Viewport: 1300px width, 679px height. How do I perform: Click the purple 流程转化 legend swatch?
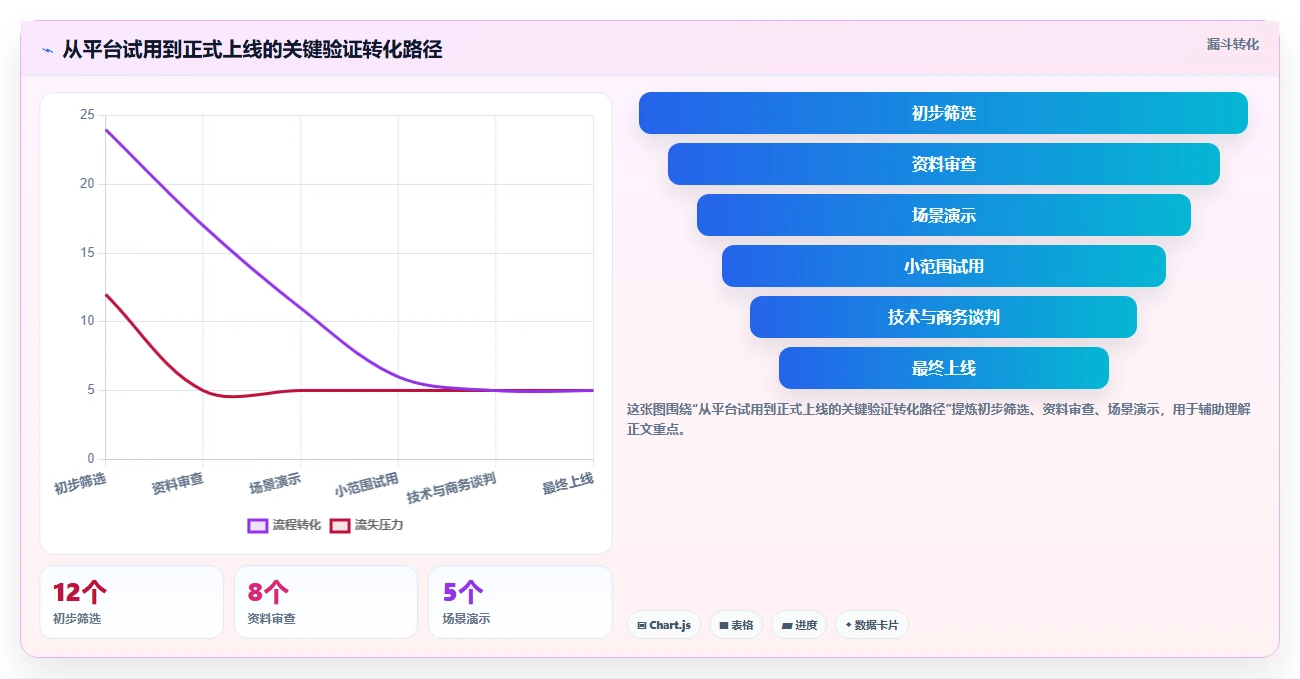pos(258,525)
